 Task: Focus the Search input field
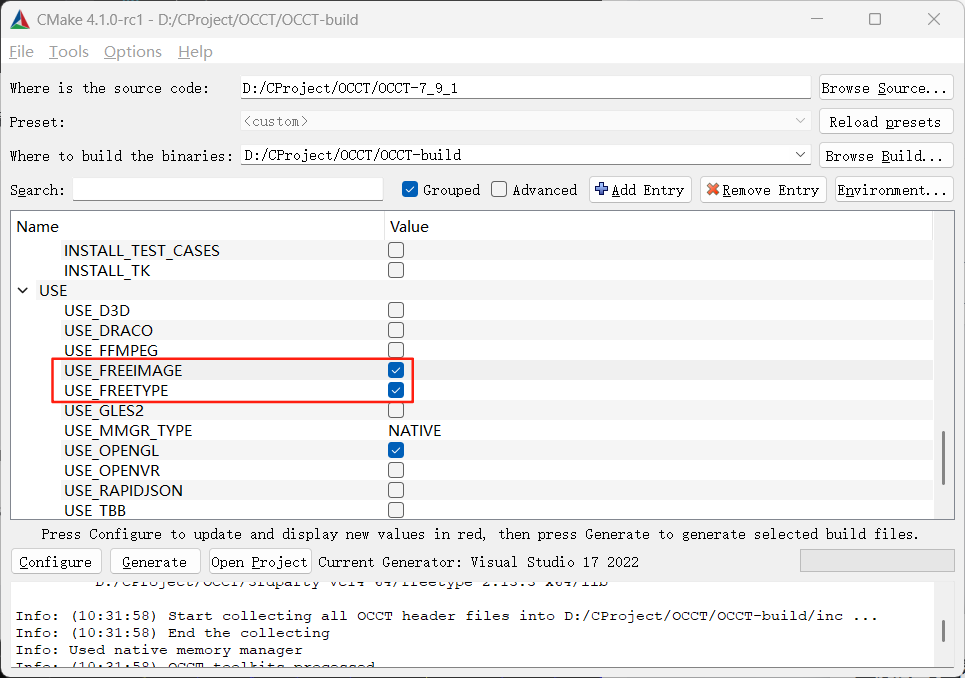point(228,189)
